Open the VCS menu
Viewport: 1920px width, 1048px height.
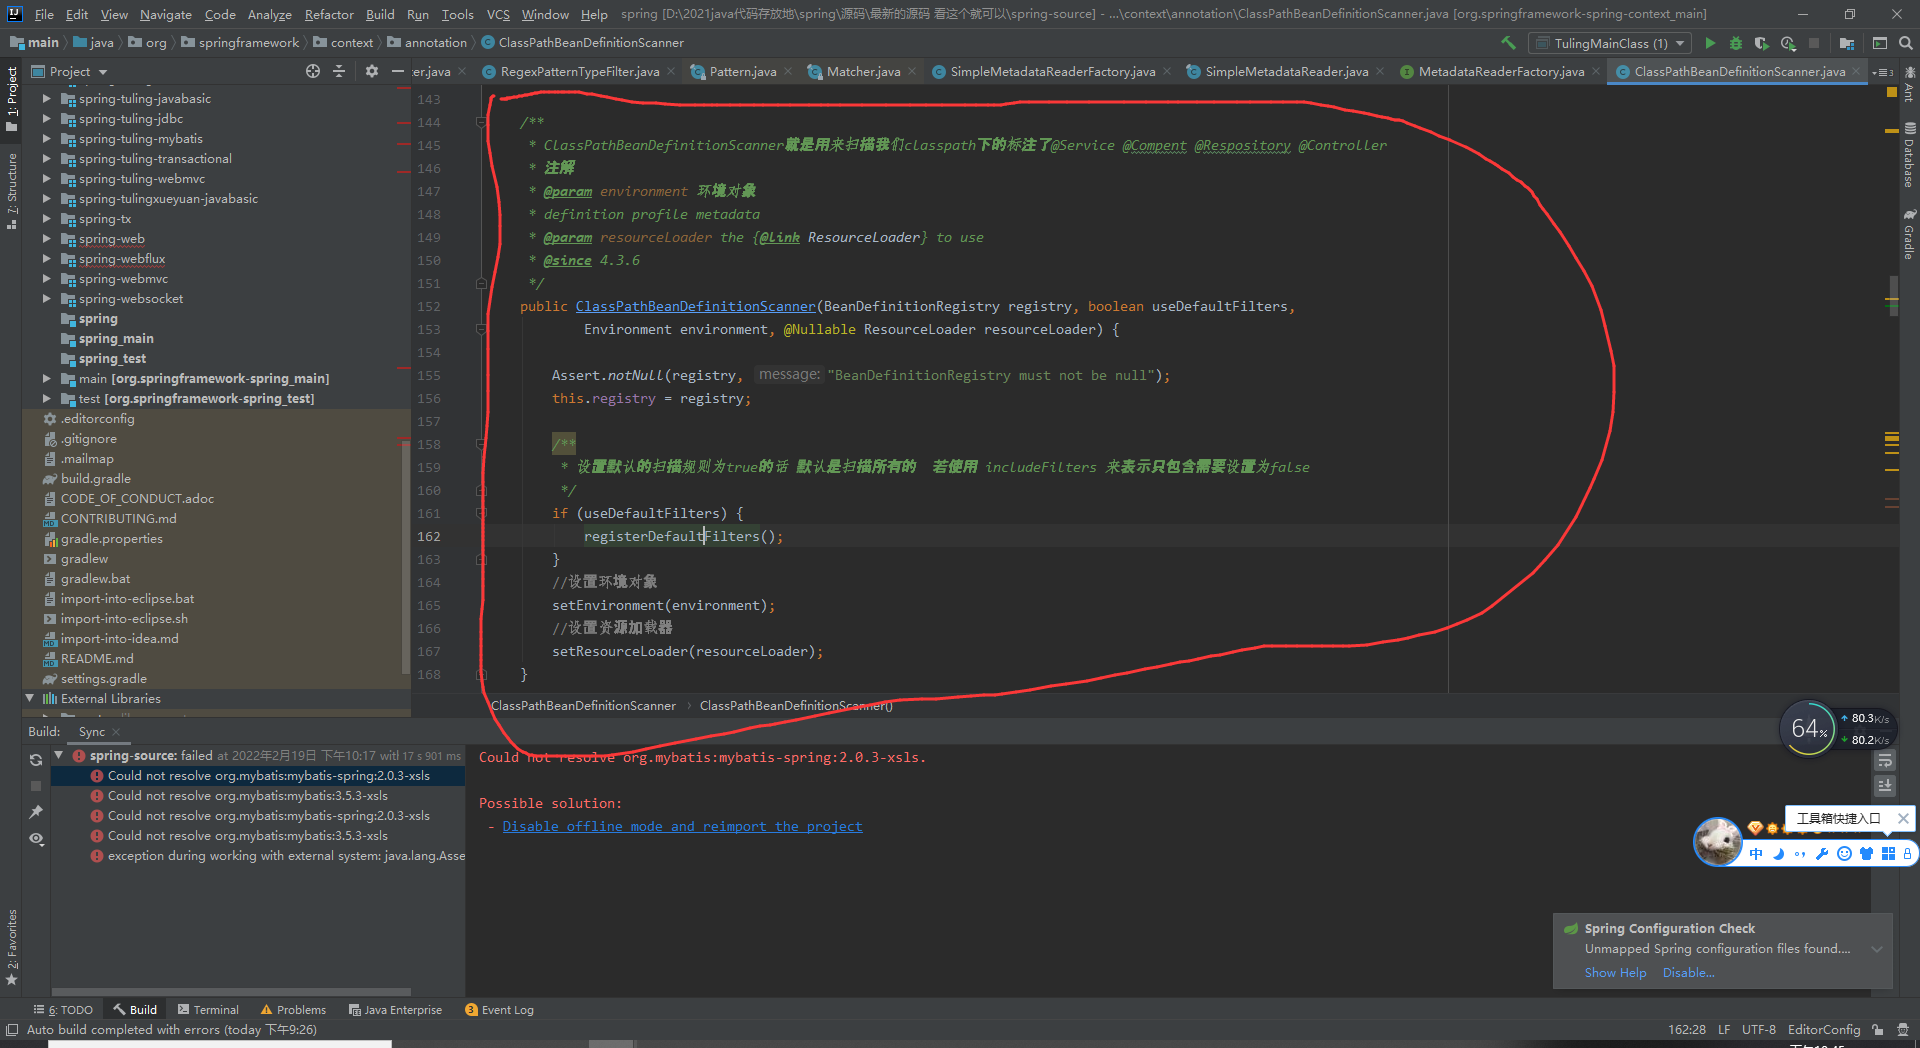(498, 14)
